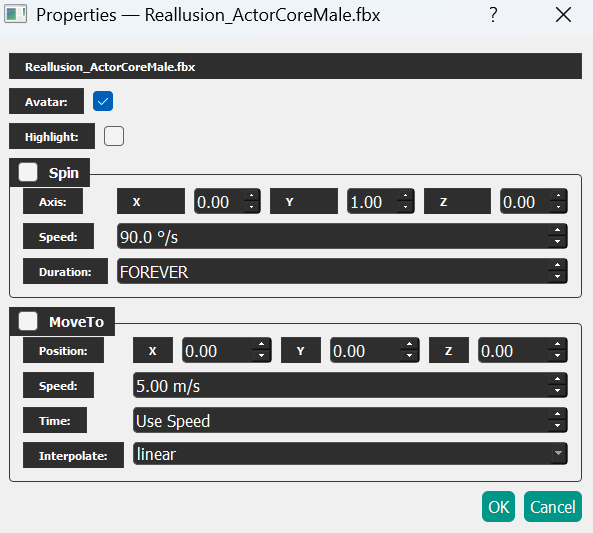Cancel the Properties dialog
Viewport: 593px width, 533px height.
pyautogui.click(x=553, y=507)
